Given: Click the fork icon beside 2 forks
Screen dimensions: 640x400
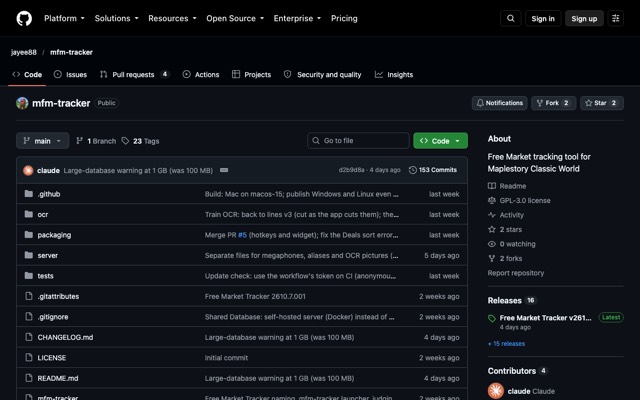Looking at the screenshot, I should (492, 258).
